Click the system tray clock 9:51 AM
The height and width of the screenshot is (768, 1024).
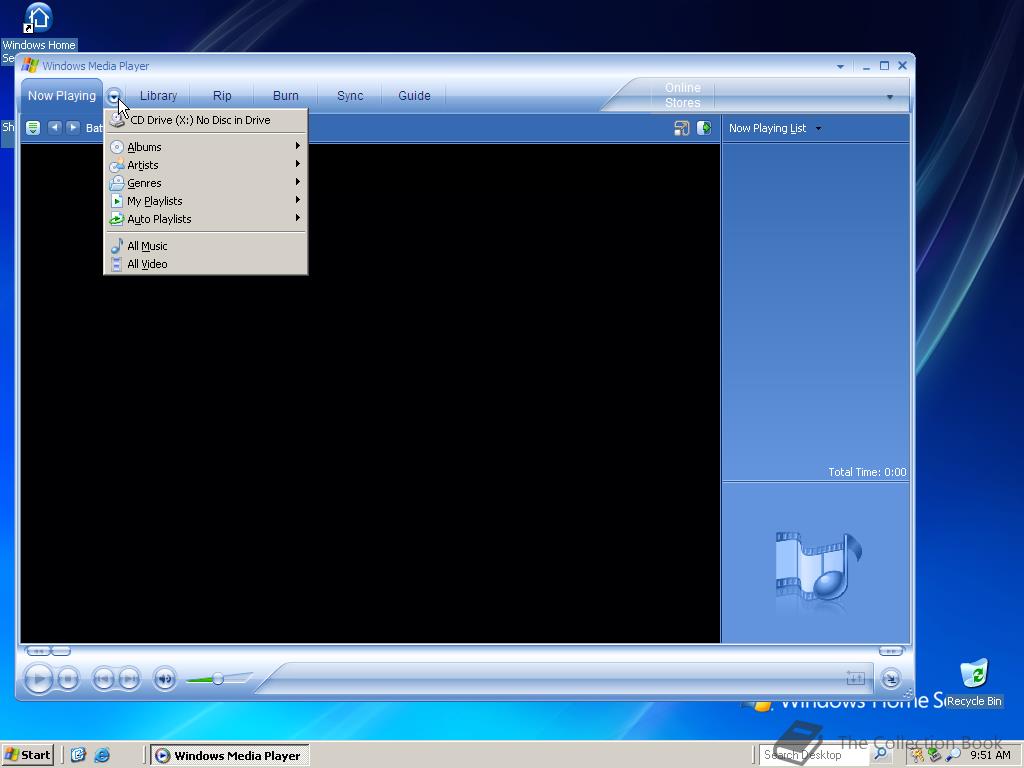coord(990,755)
